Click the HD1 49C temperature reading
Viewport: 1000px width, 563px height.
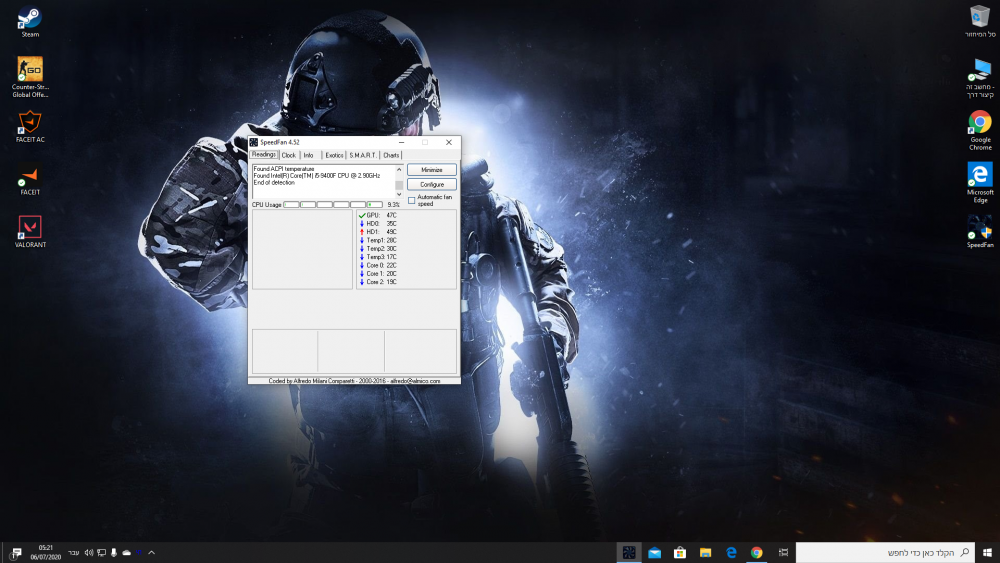[381, 232]
